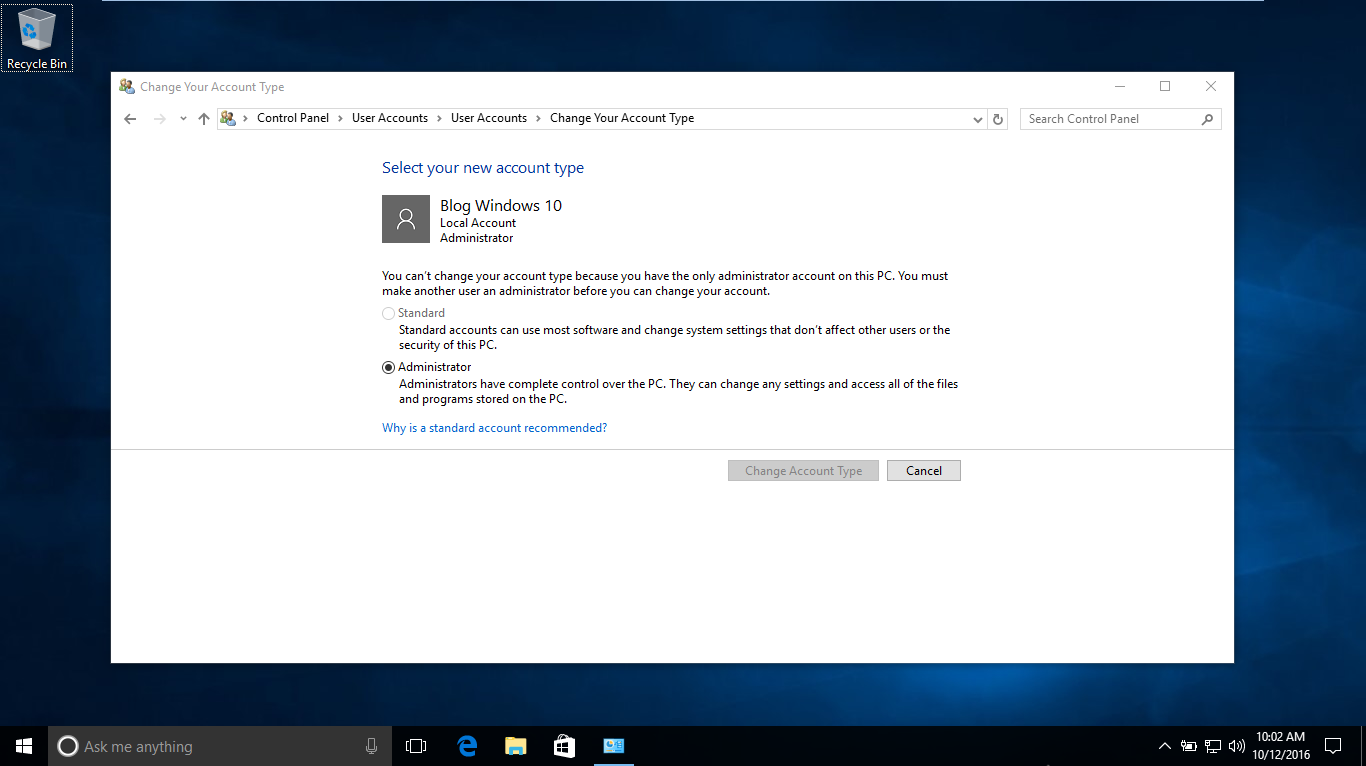Click the battery power tray icon
Image resolution: width=1366 pixels, height=766 pixels.
pos(1189,746)
